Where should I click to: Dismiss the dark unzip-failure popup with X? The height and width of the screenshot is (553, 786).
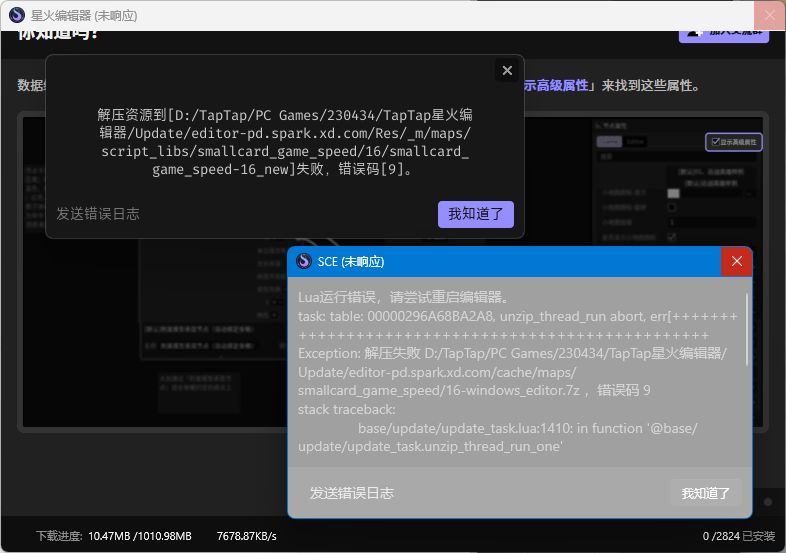[x=507, y=71]
